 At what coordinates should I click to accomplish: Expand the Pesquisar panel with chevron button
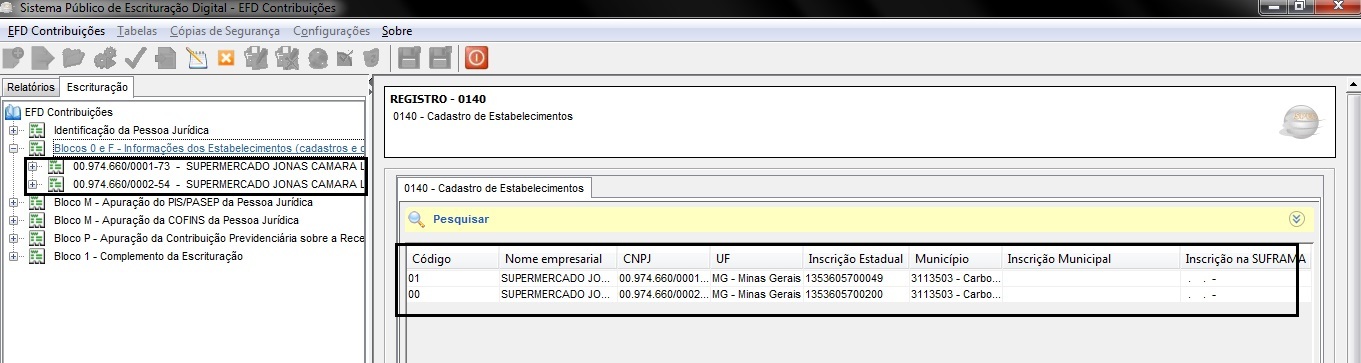pos(1298,218)
